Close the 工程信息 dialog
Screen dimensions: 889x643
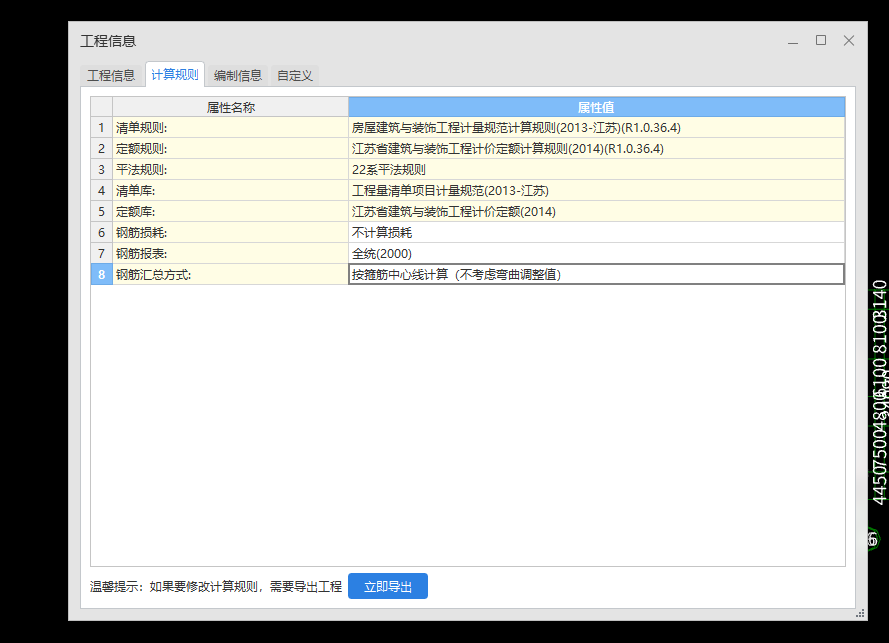[849, 40]
